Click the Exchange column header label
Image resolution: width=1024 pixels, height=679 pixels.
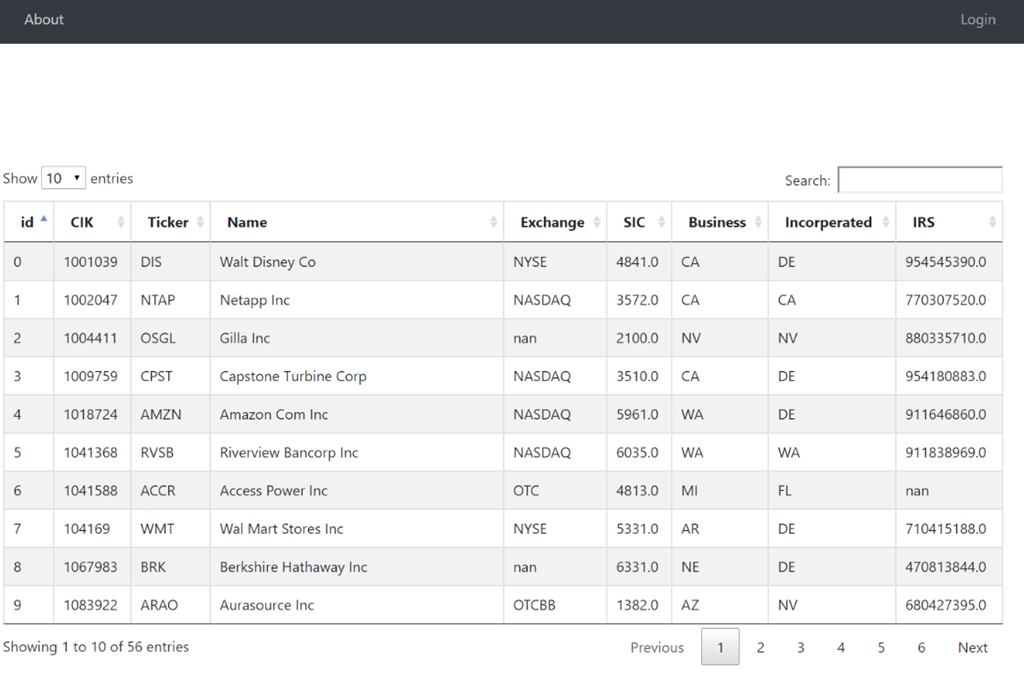pyautogui.click(x=552, y=223)
